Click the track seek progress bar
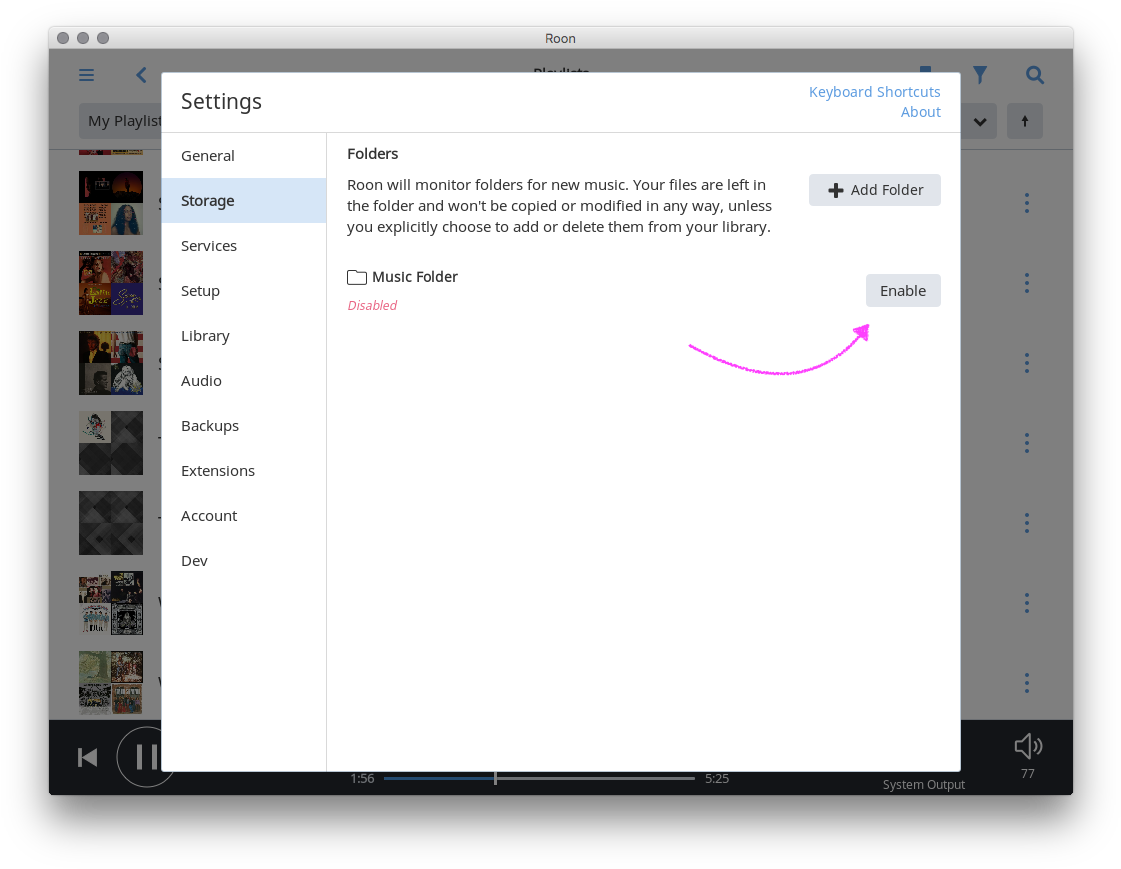This screenshot has height=869, width=1121. pos(539,778)
